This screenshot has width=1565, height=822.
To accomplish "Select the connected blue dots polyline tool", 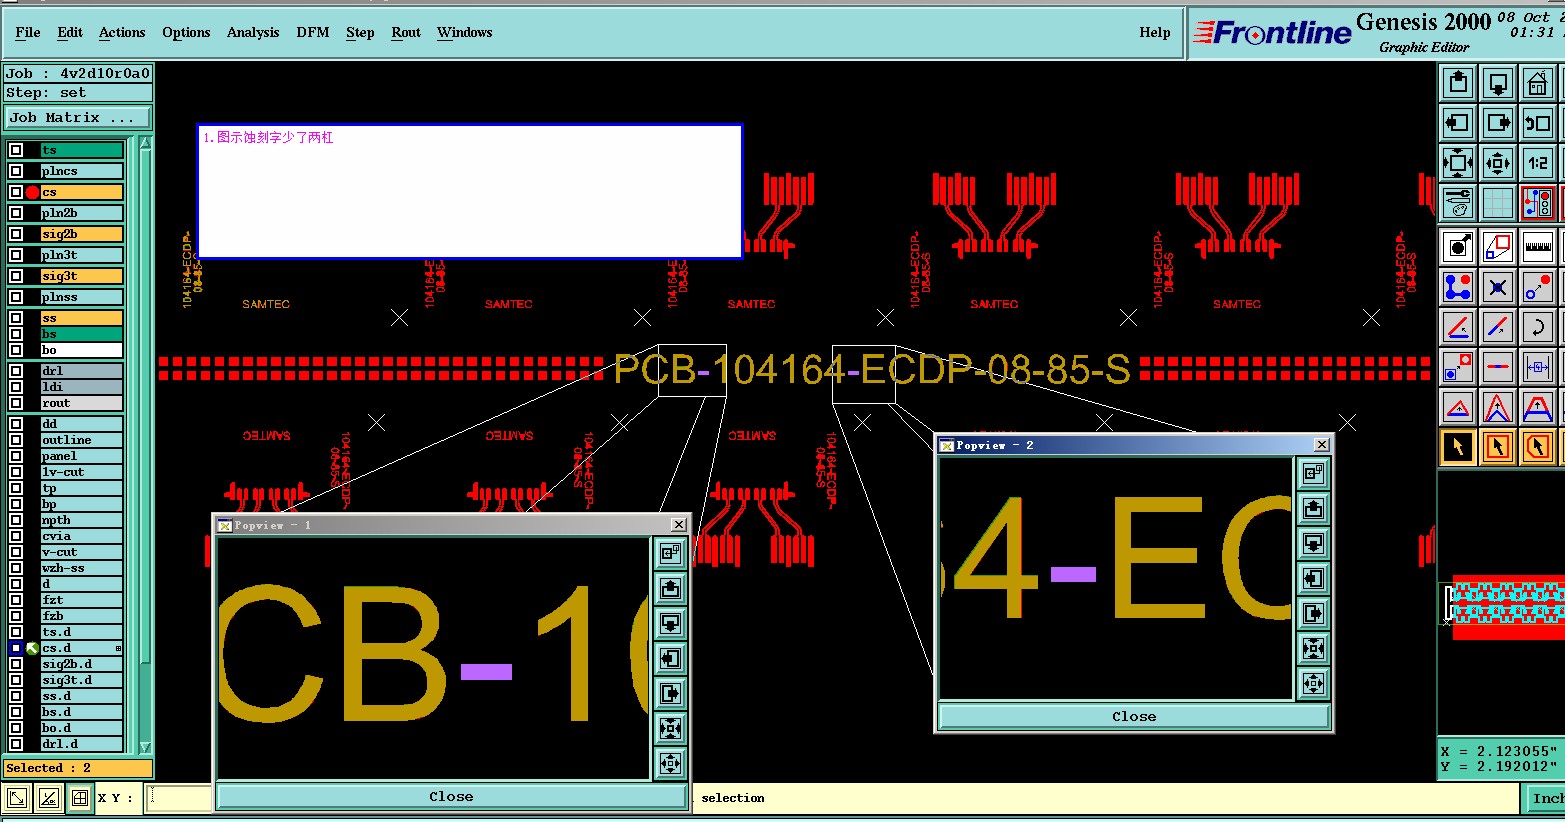I will 1458,288.
